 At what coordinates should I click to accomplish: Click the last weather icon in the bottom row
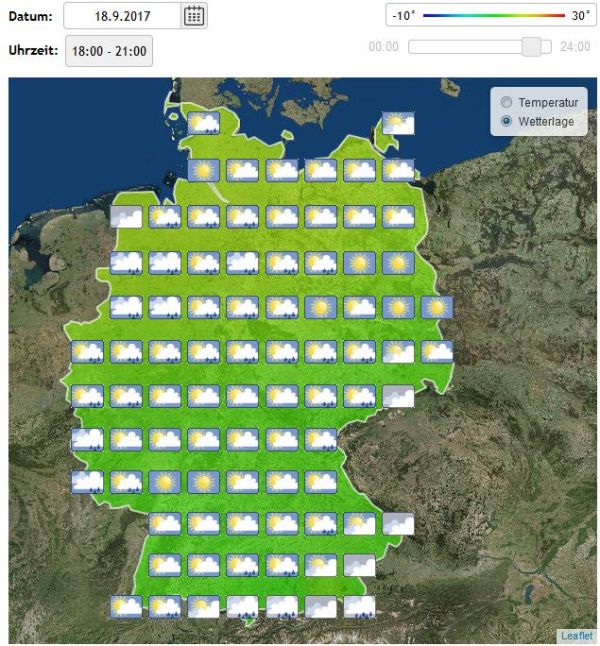[x=359, y=606]
